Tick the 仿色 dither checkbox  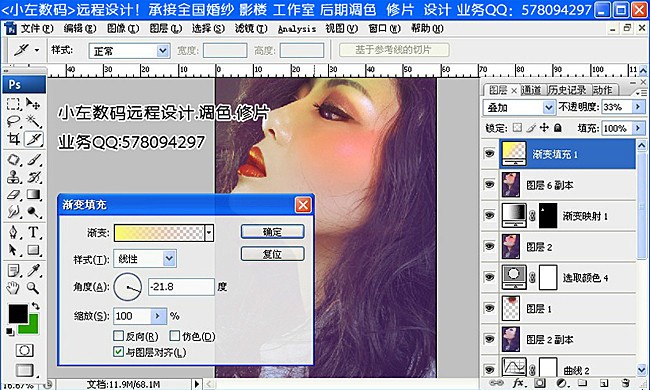pyautogui.click(x=175, y=336)
